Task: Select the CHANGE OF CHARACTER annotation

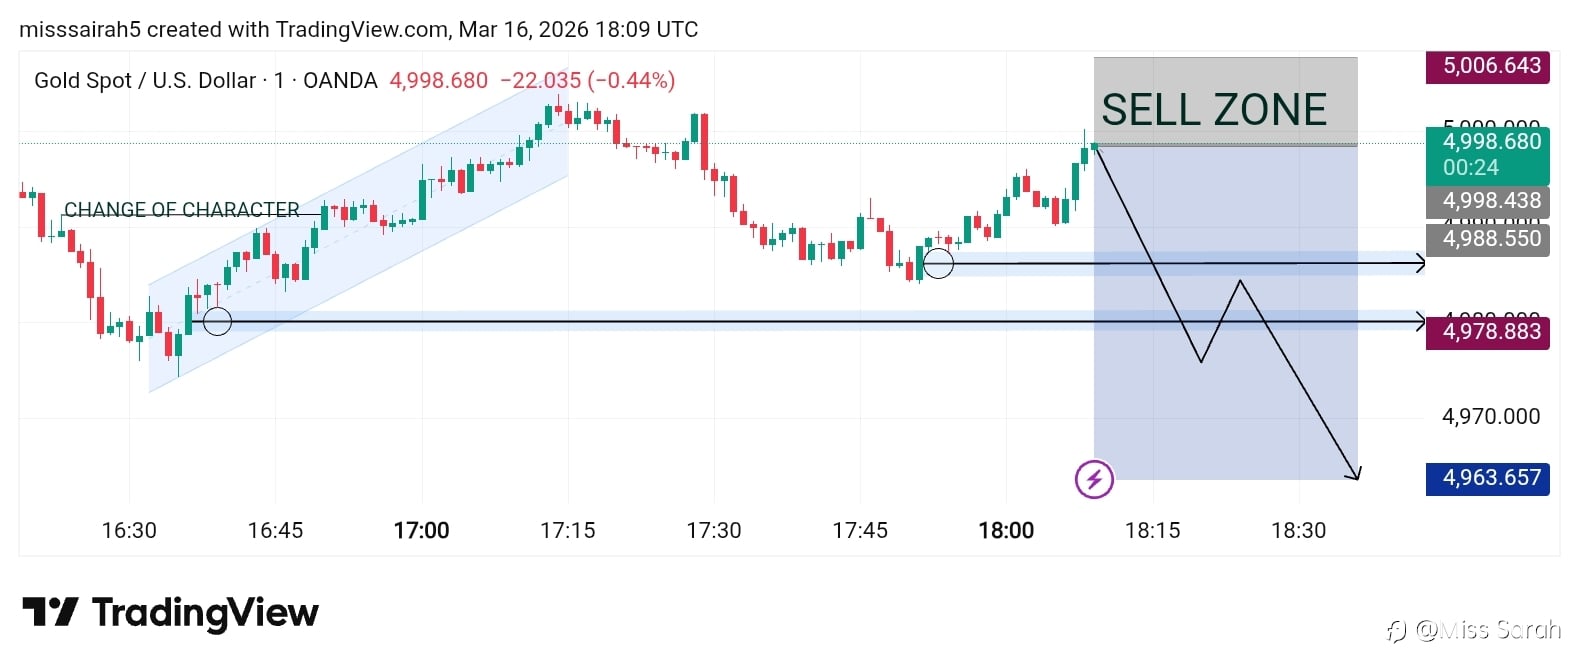Action: 182,210
